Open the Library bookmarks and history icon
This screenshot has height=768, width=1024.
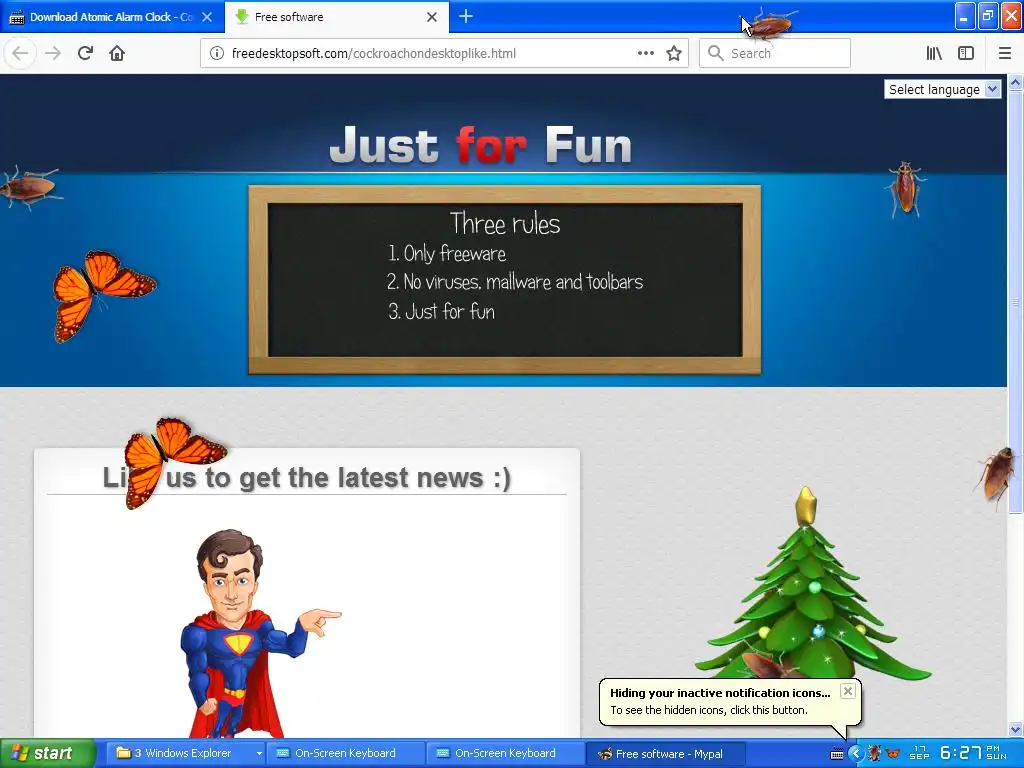point(934,53)
